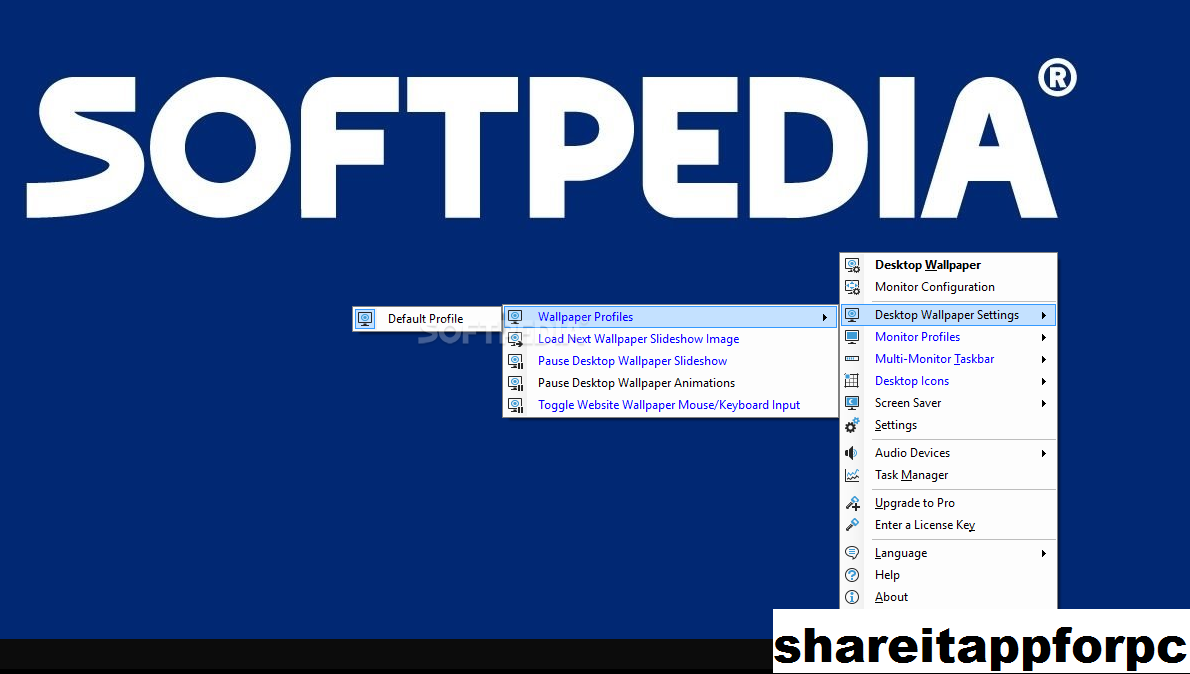
Task: Click the Enter a License Key icon
Action: [x=852, y=525]
